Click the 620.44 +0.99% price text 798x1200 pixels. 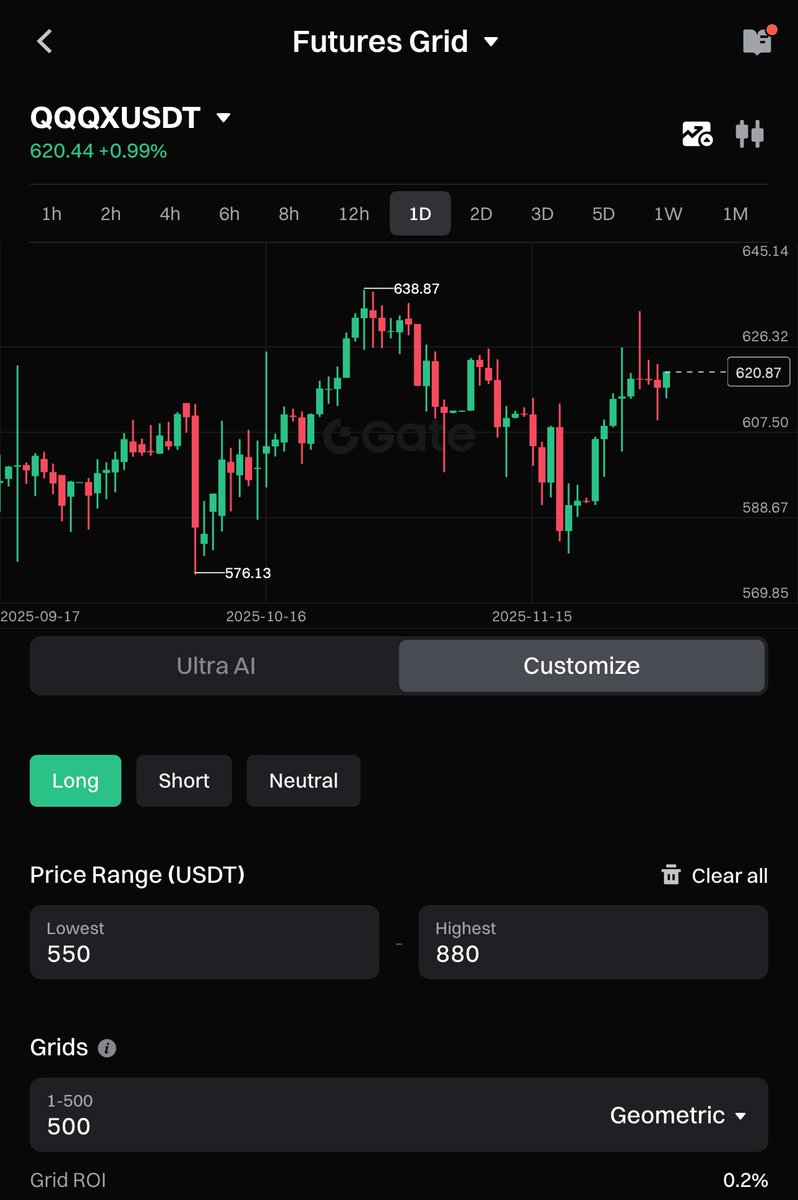coord(99,151)
